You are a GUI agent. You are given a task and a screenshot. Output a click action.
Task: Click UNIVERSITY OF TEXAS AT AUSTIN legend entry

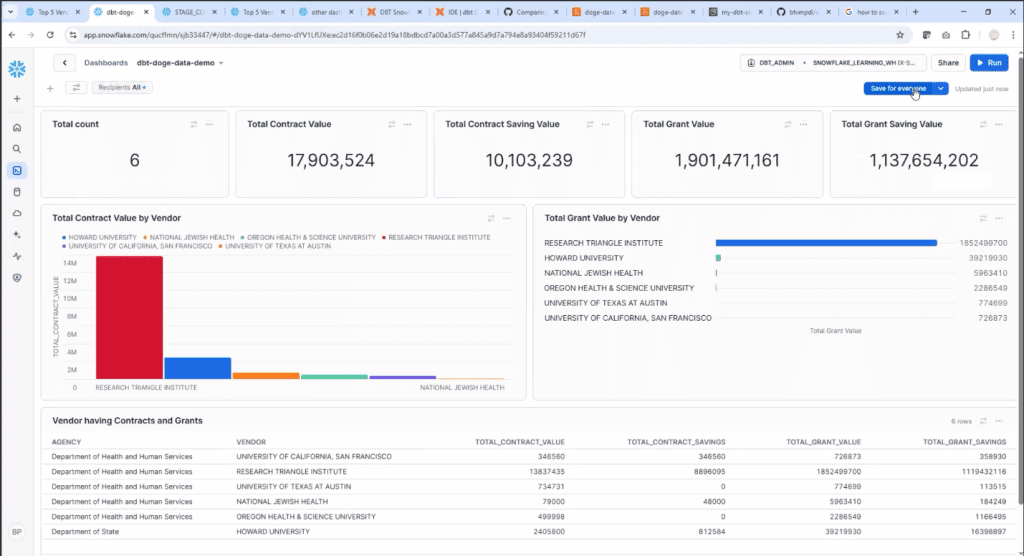click(274, 246)
